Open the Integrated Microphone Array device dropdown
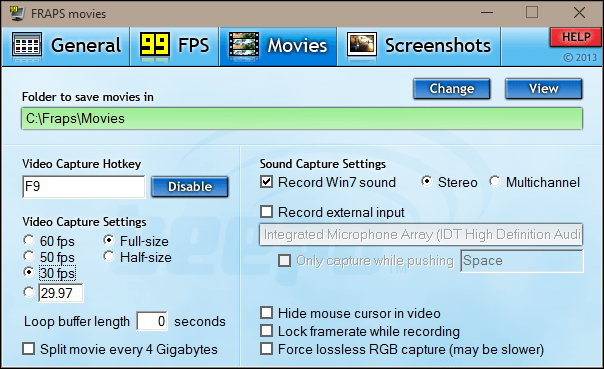 [421, 235]
